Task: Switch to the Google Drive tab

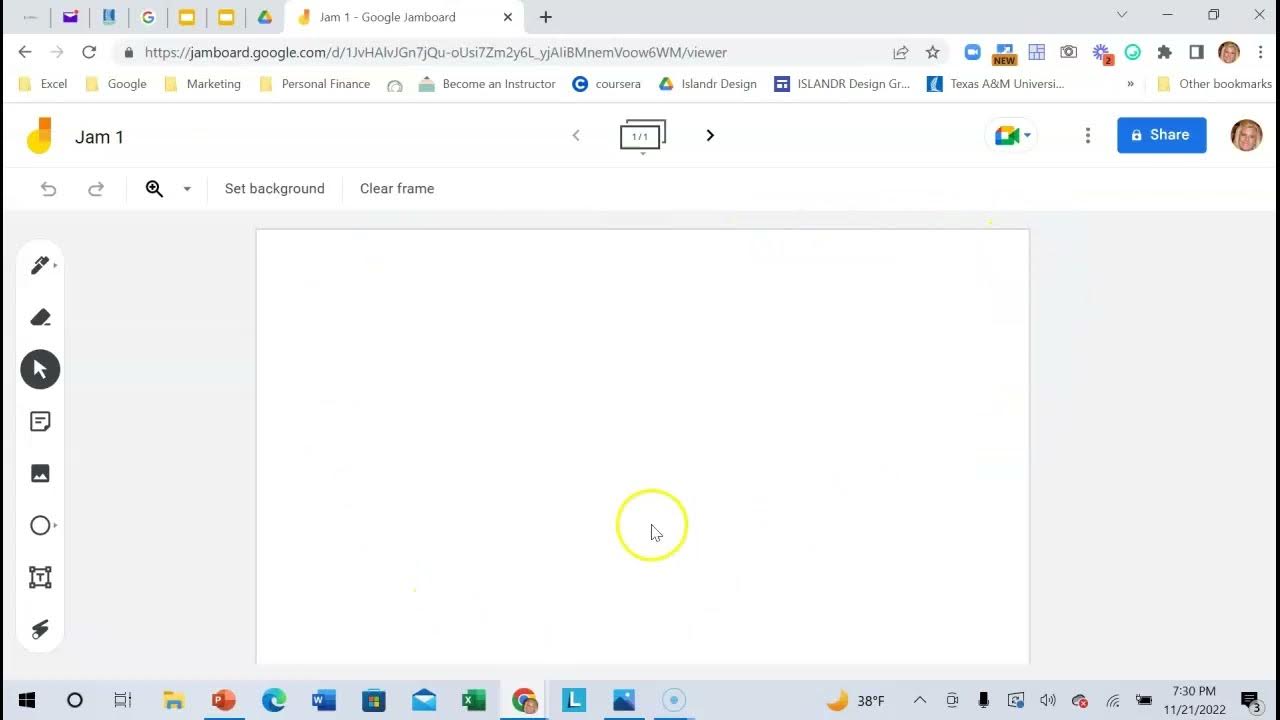Action: point(264,17)
